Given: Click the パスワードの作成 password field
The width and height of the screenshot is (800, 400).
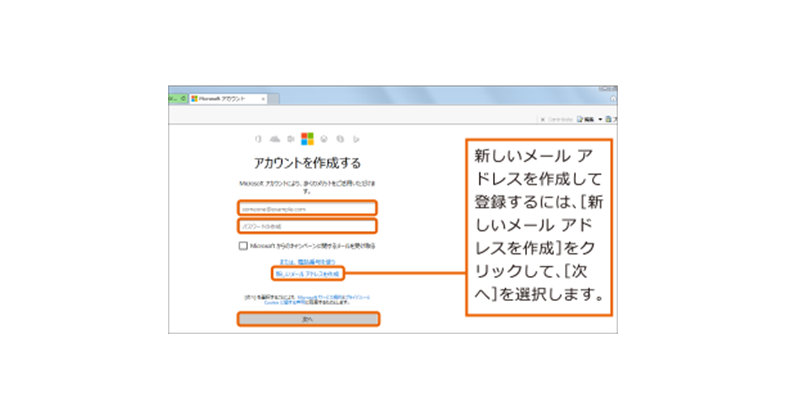Looking at the screenshot, I should (x=308, y=226).
